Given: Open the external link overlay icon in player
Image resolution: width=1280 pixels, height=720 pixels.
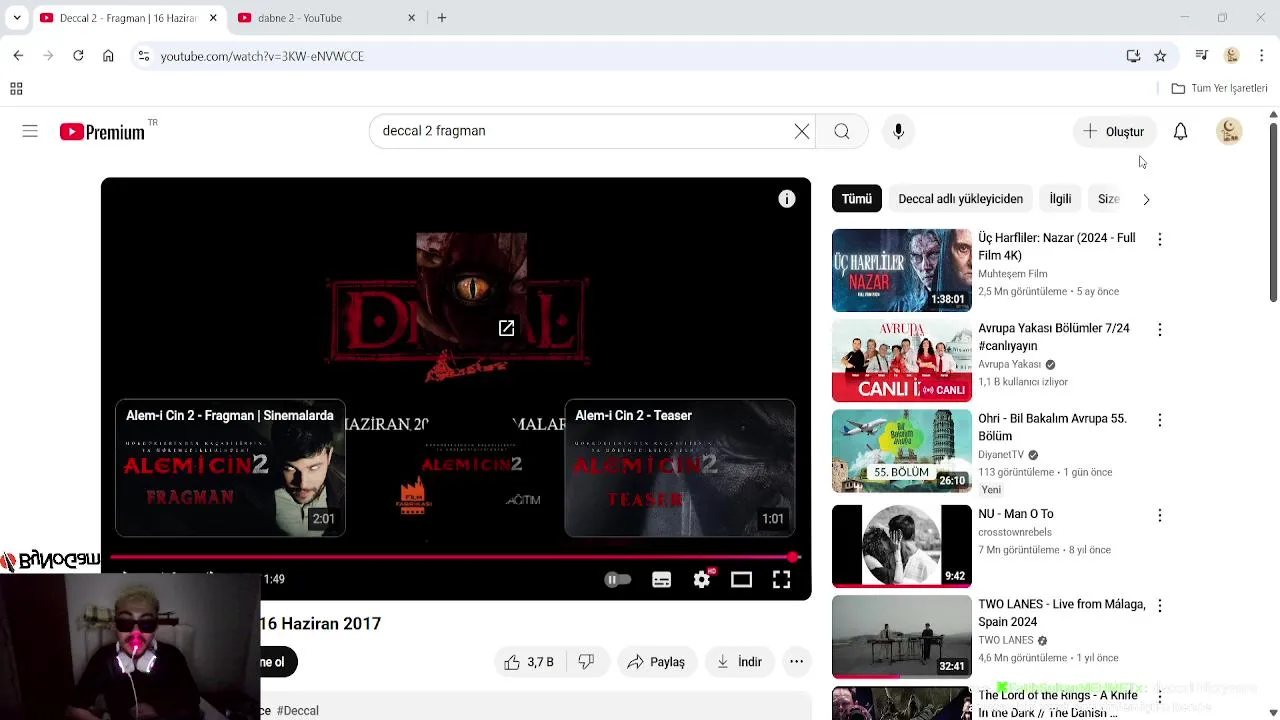Looking at the screenshot, I should coord(506,328).
